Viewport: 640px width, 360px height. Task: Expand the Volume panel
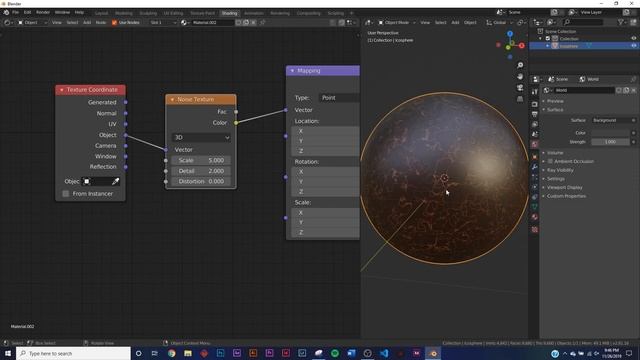[x=555, y=153]
